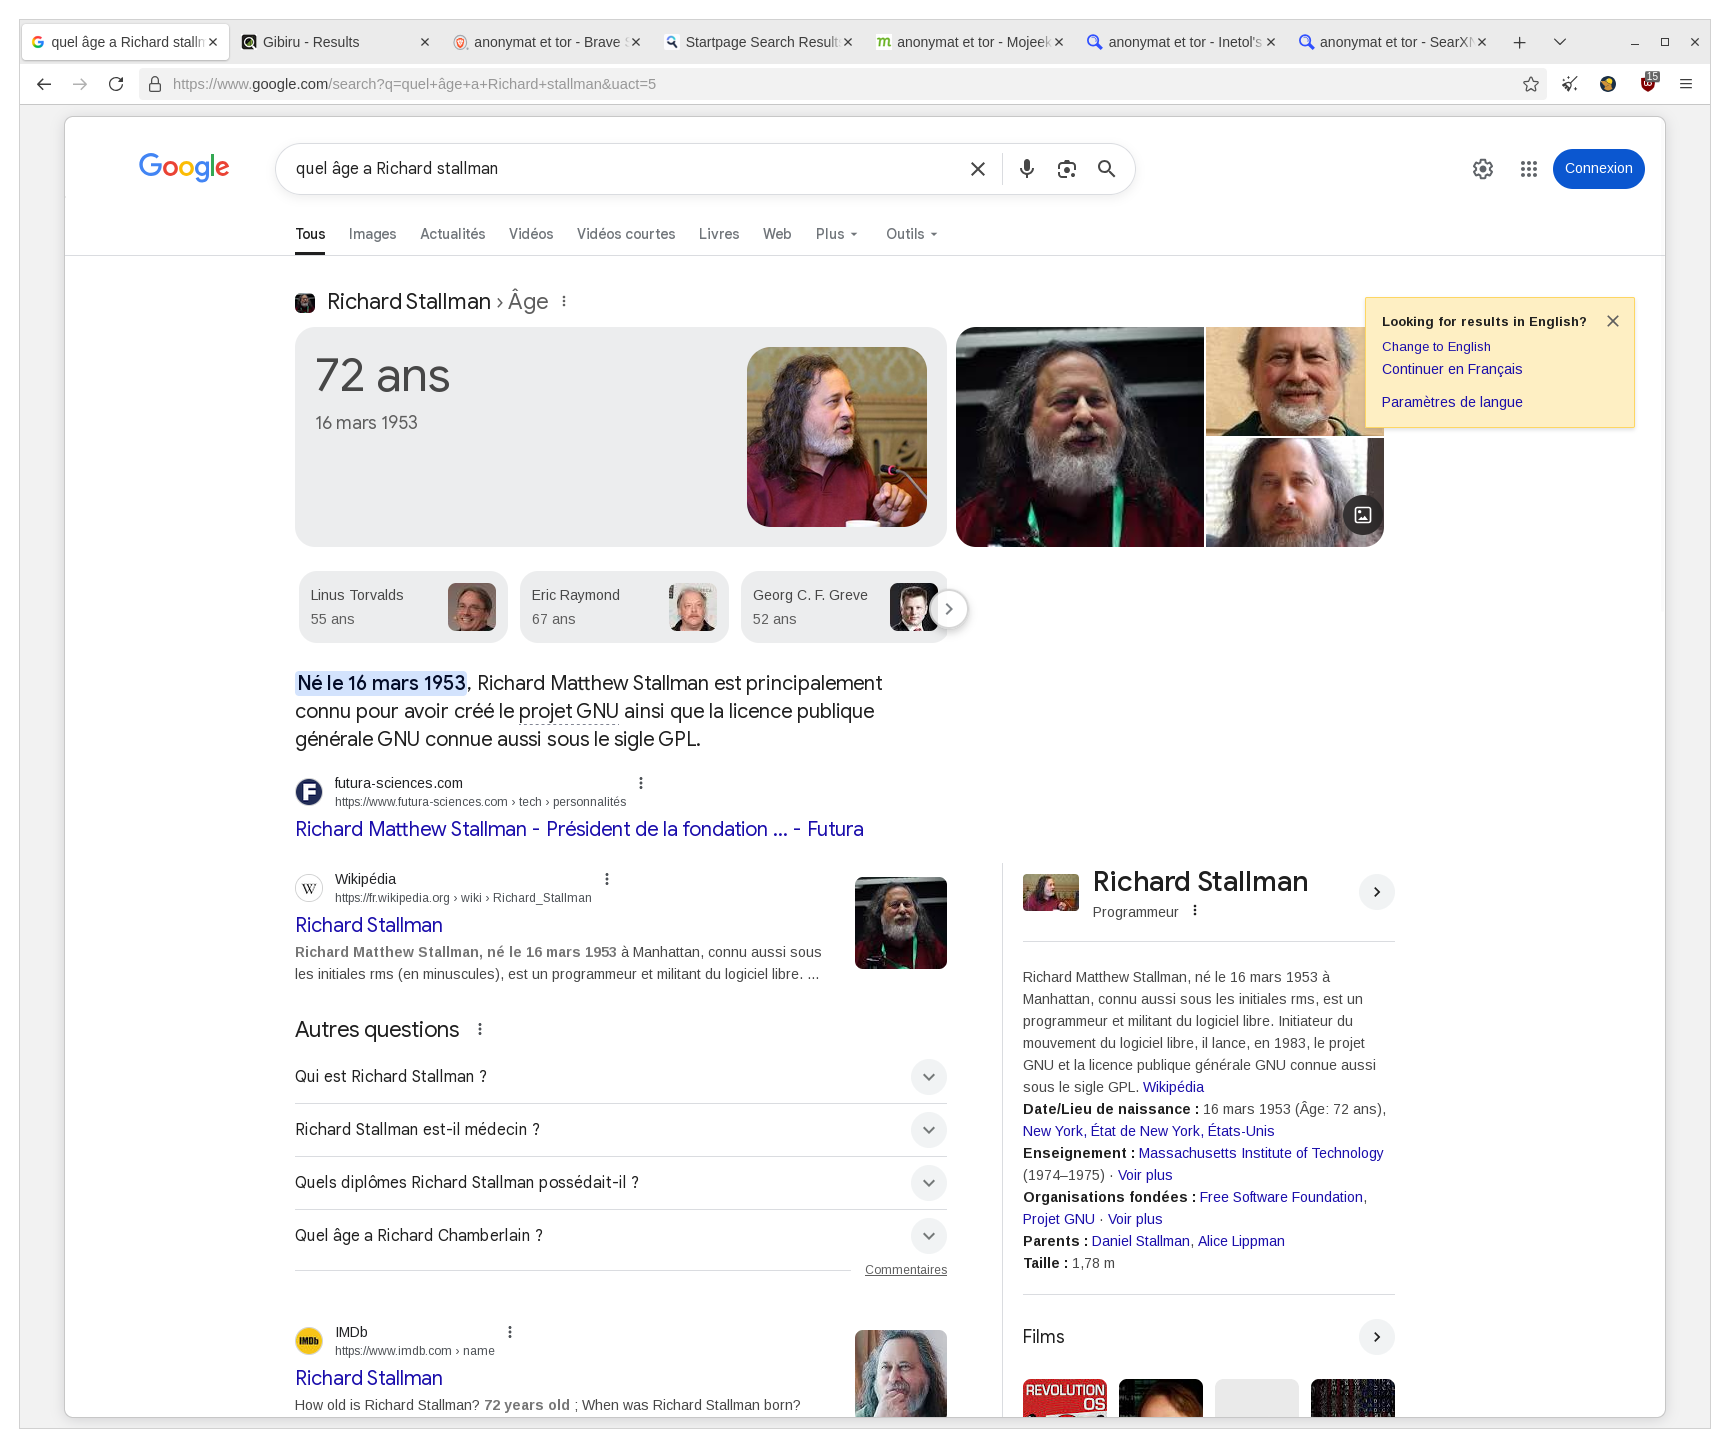Switch to the Images tab
The height and width of the screenshot is (1448, 1730).
[372, 234]
